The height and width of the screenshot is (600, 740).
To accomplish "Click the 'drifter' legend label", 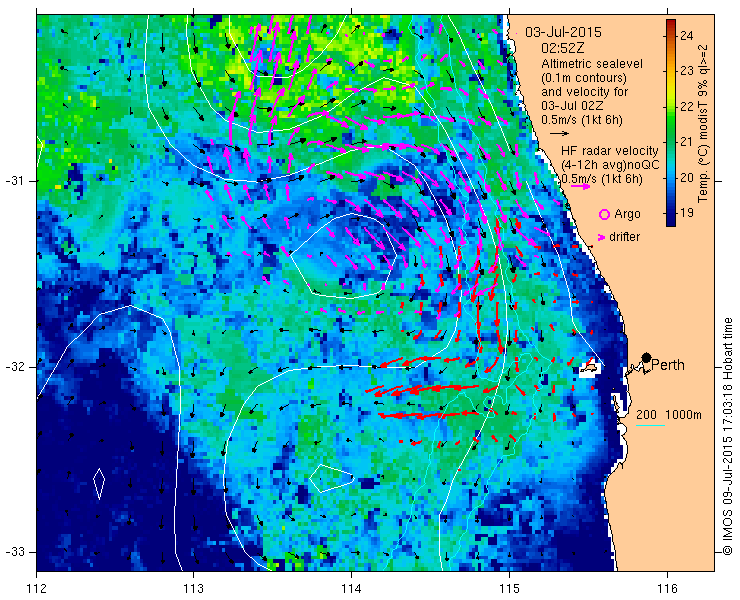I will point(624,237).
